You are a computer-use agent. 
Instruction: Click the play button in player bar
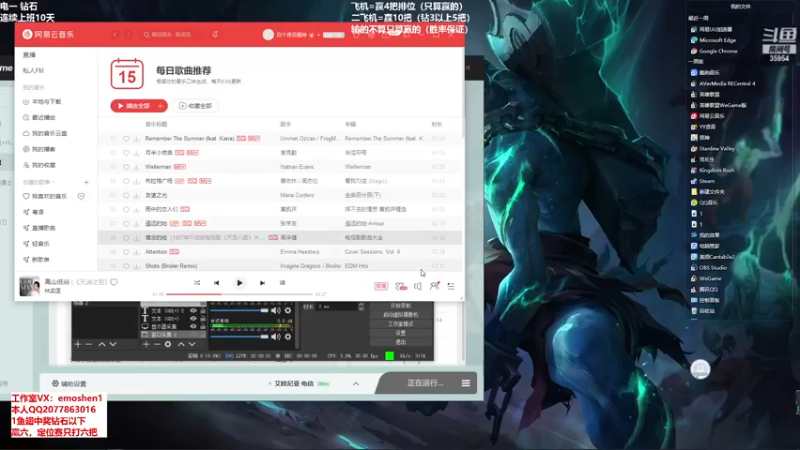pos(239,283)
